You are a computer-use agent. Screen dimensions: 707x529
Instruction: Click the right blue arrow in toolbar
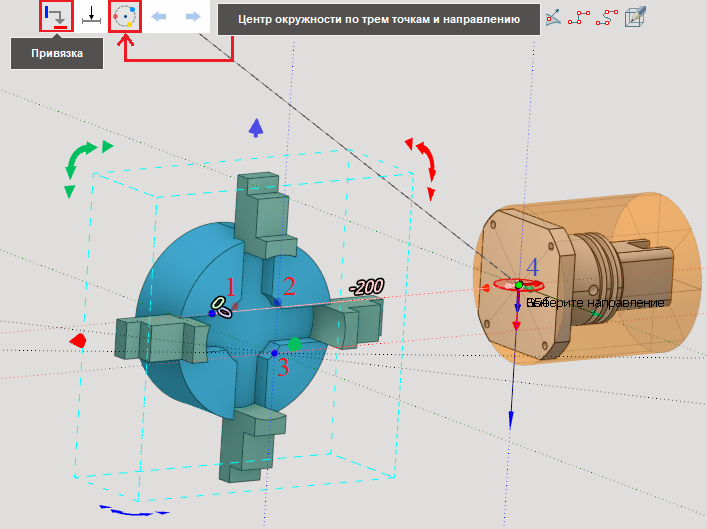(192, 18)
